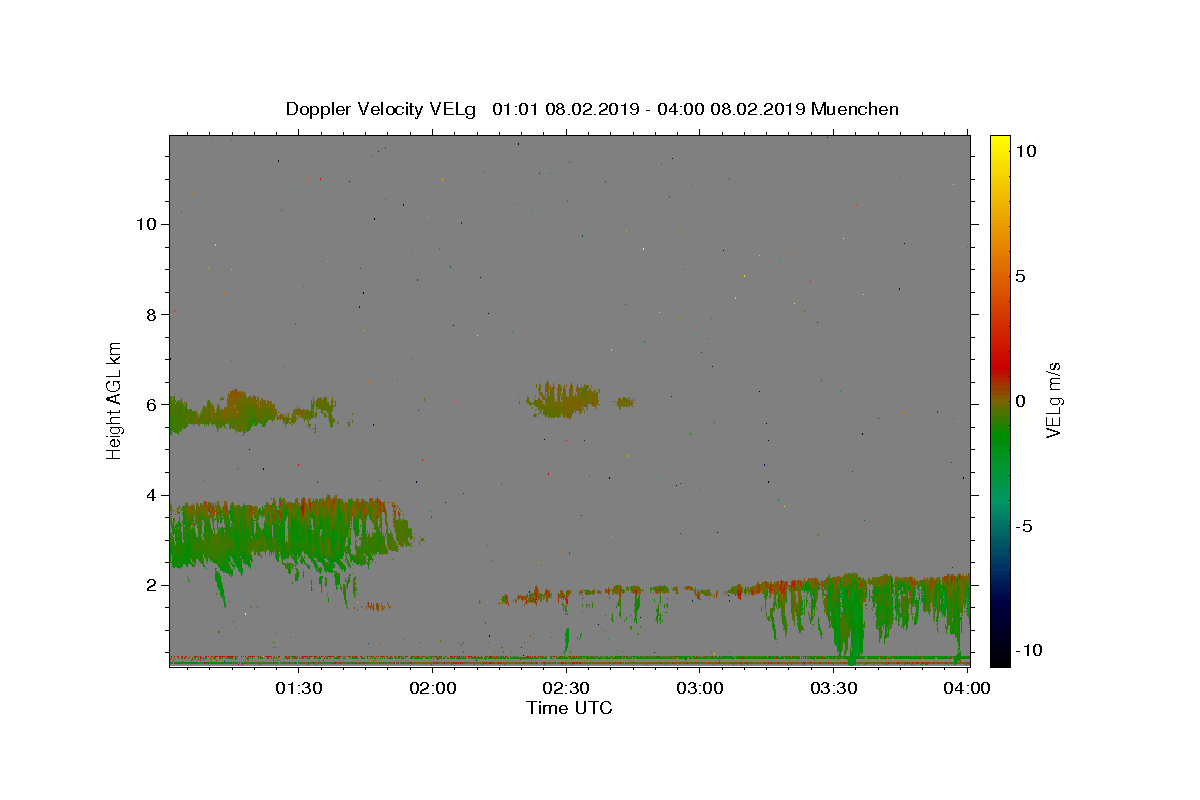Click the colorbar value 0
Viewport: 1200px width, 800px height.
click(x=1020, y=401)
